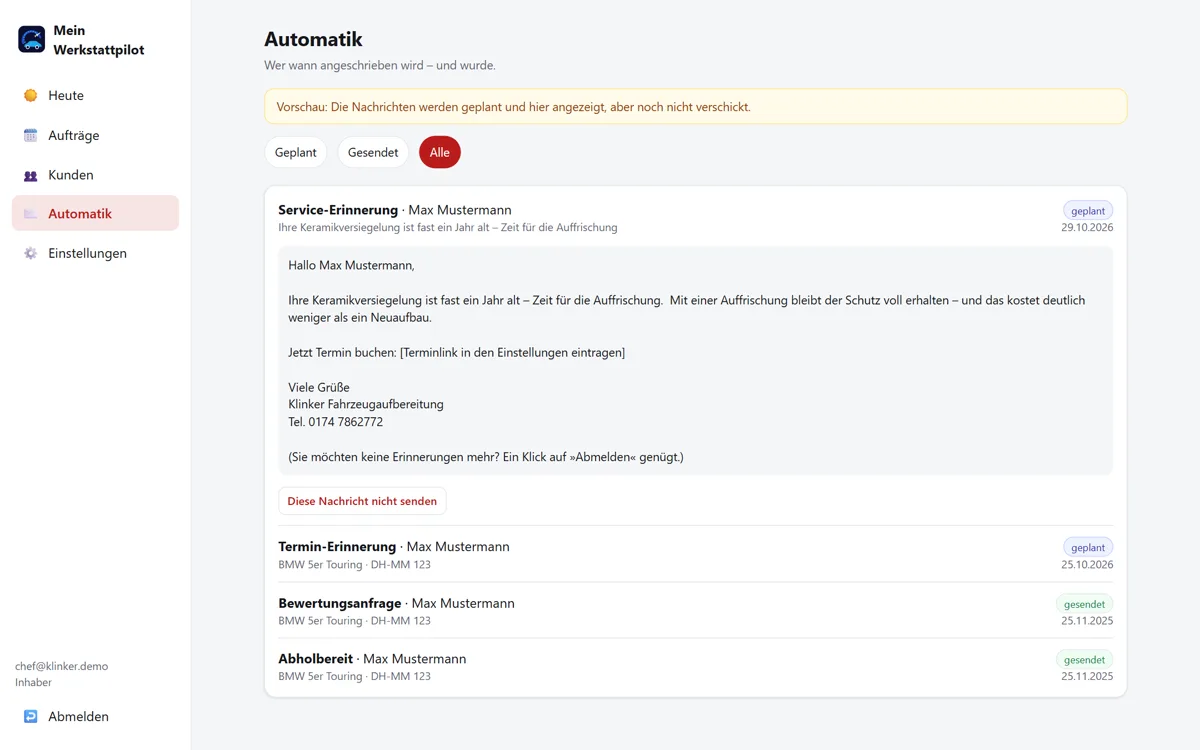
Task: Click the Automatik page heading
Action: (313, 39)
